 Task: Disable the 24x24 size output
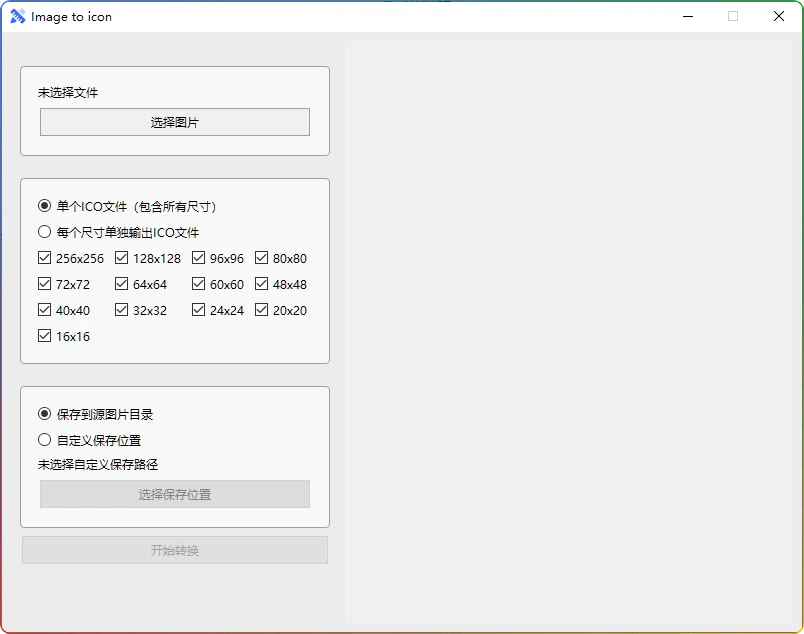point(198,310)
